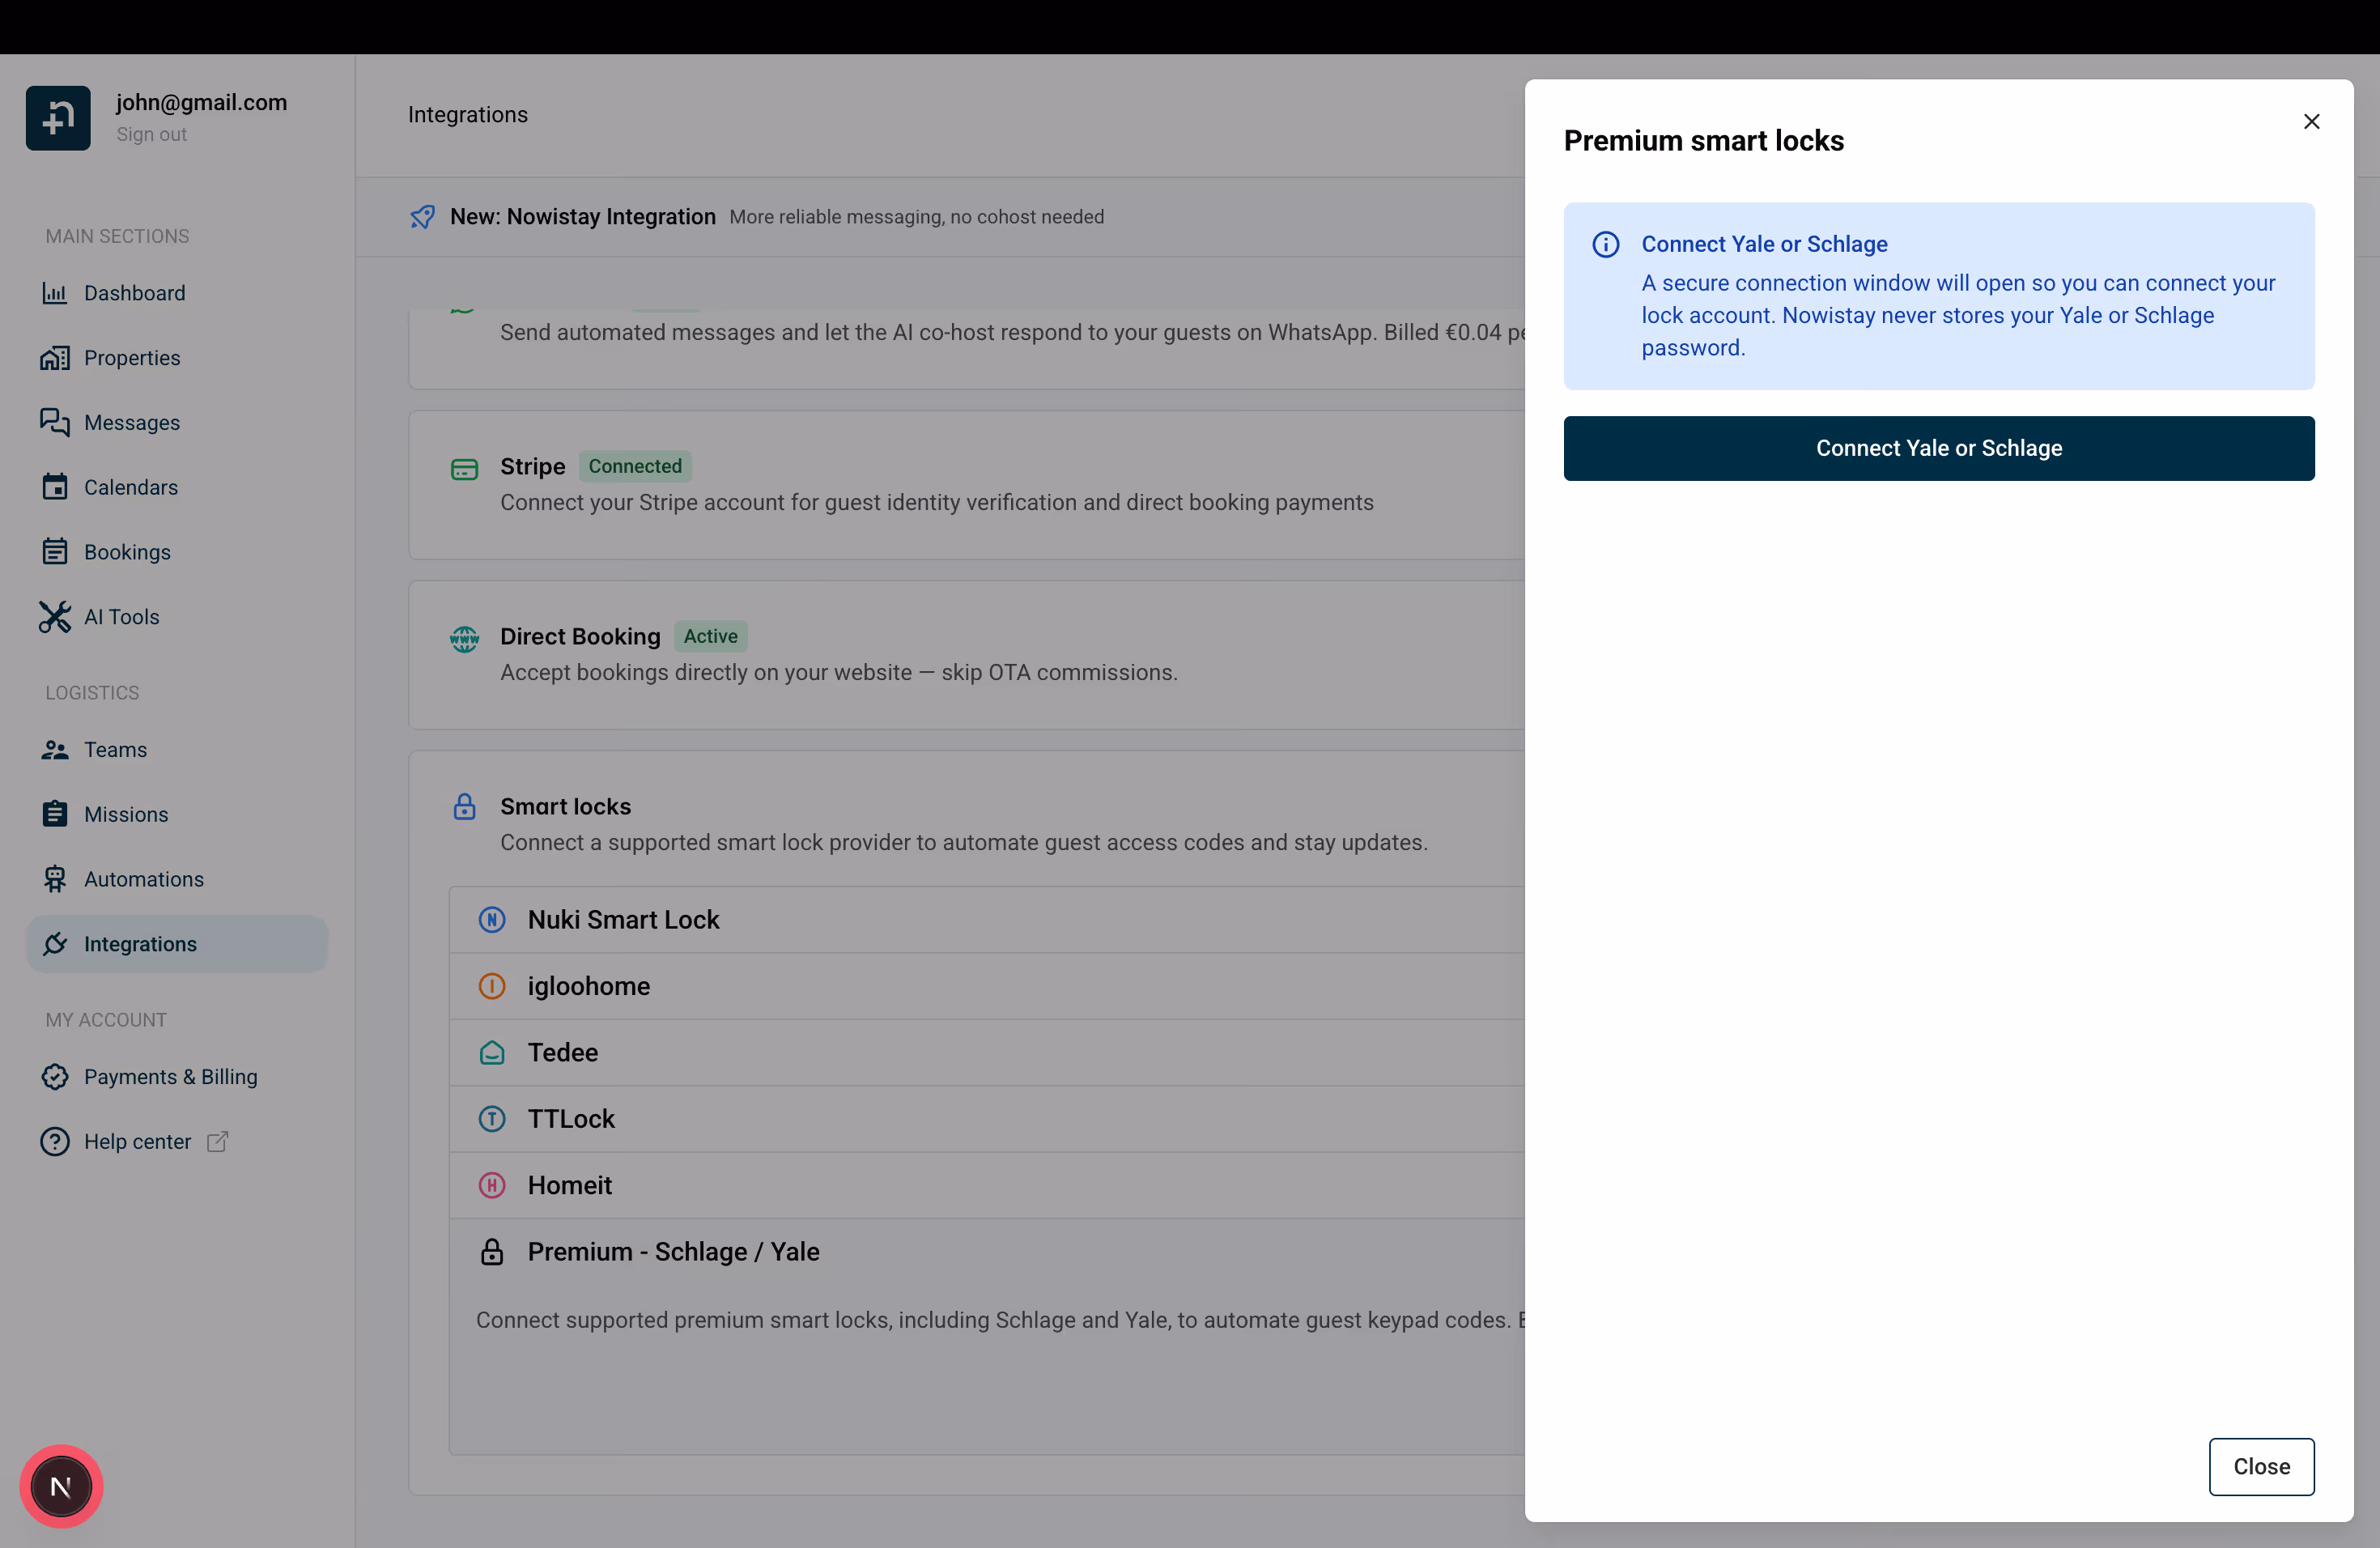Go to Properties in the sidebar
This screenshot has height=1548, width=2380.
coord(177,358)
